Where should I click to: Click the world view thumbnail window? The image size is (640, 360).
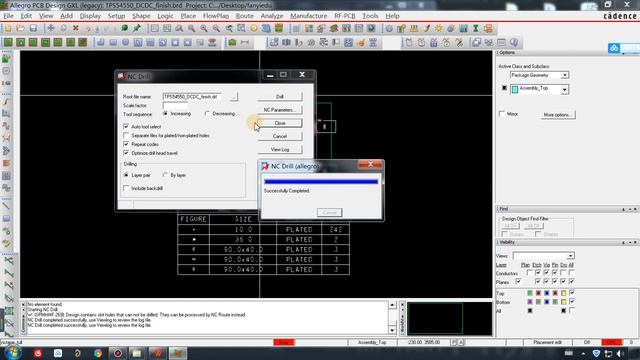tap(449, 319)
